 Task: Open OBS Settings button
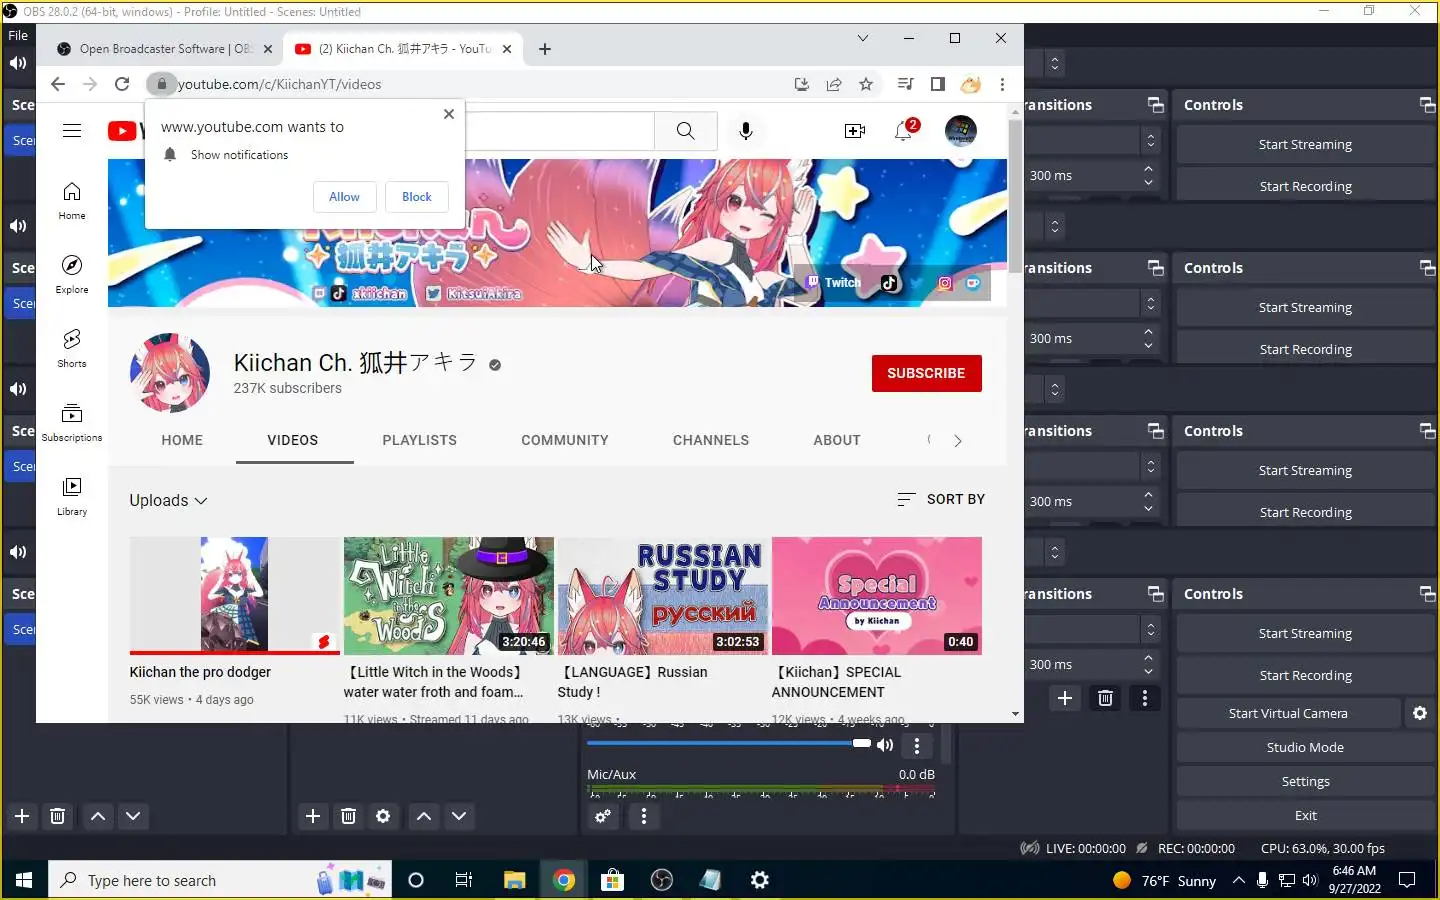1305,781
